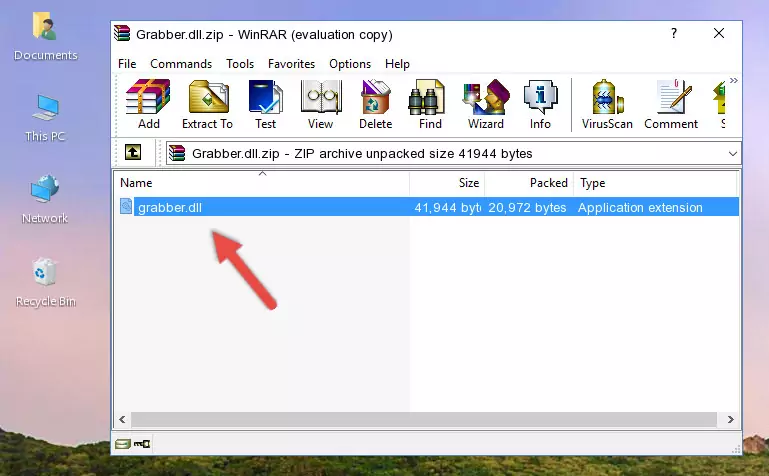Select the grabber.dll file name

point(170,207)
